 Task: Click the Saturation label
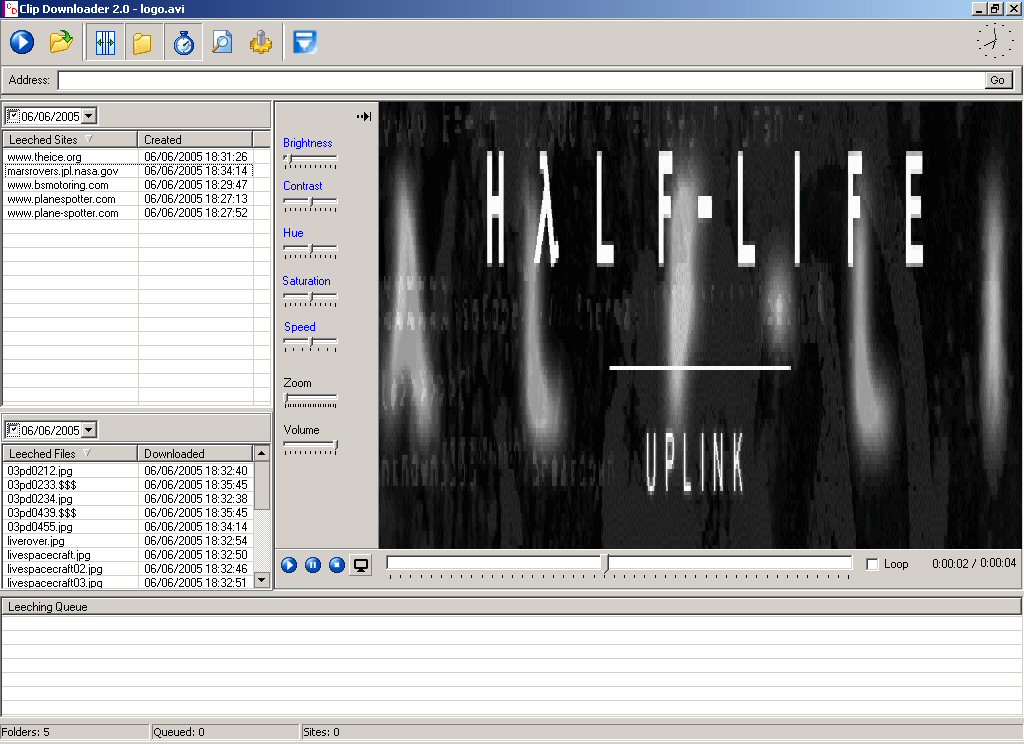coord(306,281)
